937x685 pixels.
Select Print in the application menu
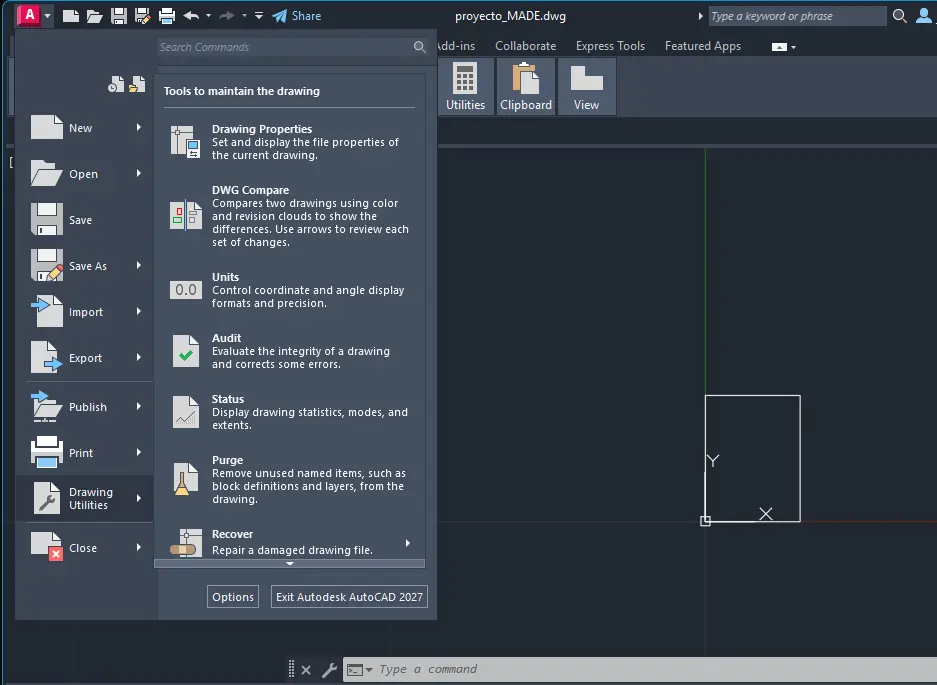pyautogui.click(x=85, y=453)
